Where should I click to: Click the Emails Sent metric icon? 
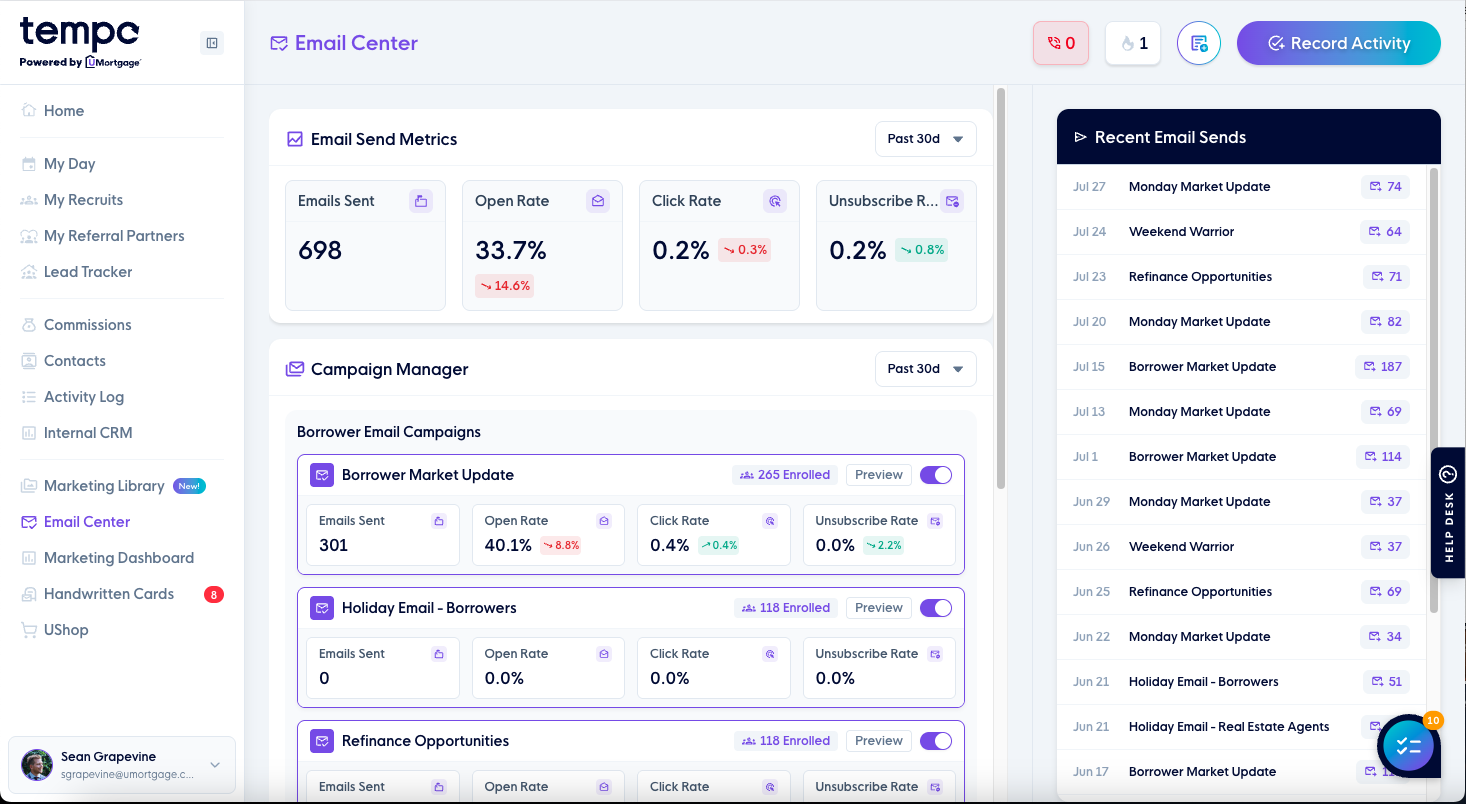[x=421, y=201]
